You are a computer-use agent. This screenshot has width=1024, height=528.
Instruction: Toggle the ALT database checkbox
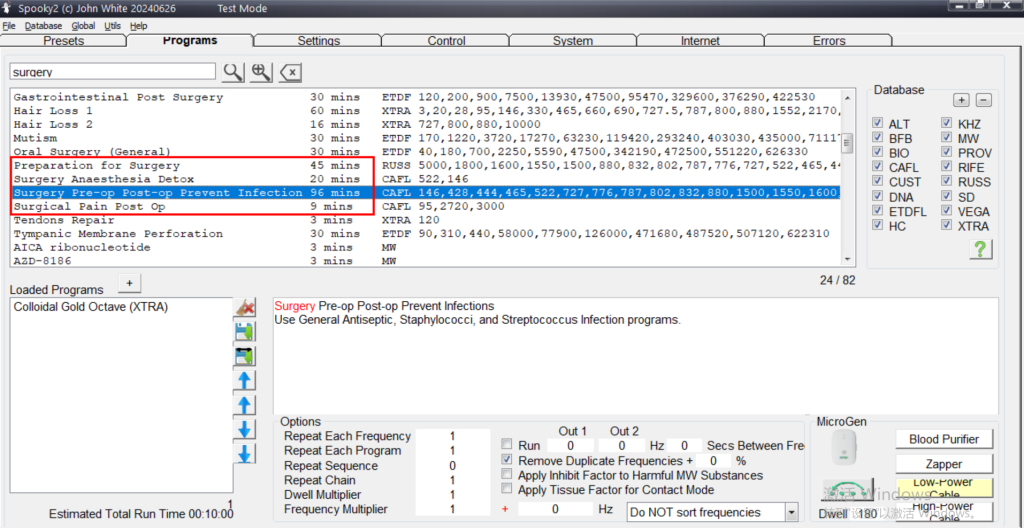(877, 124)
